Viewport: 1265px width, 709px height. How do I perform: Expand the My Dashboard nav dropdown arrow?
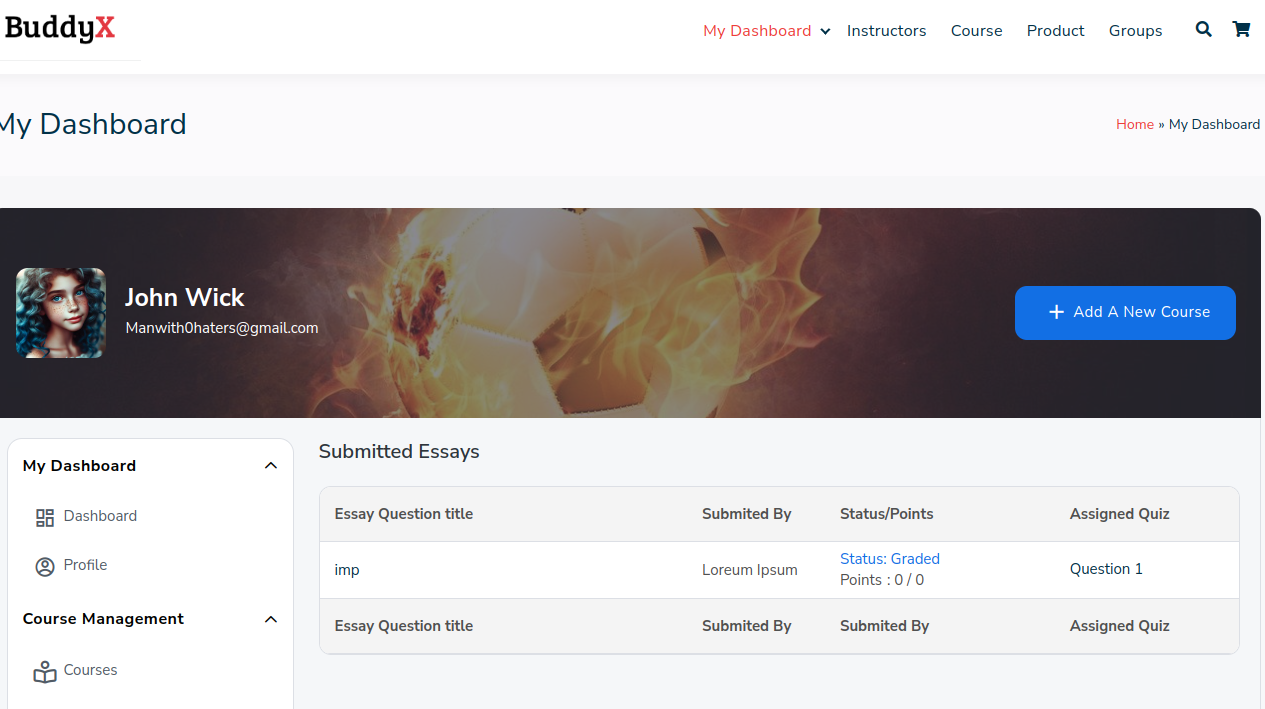coord(825,32)
